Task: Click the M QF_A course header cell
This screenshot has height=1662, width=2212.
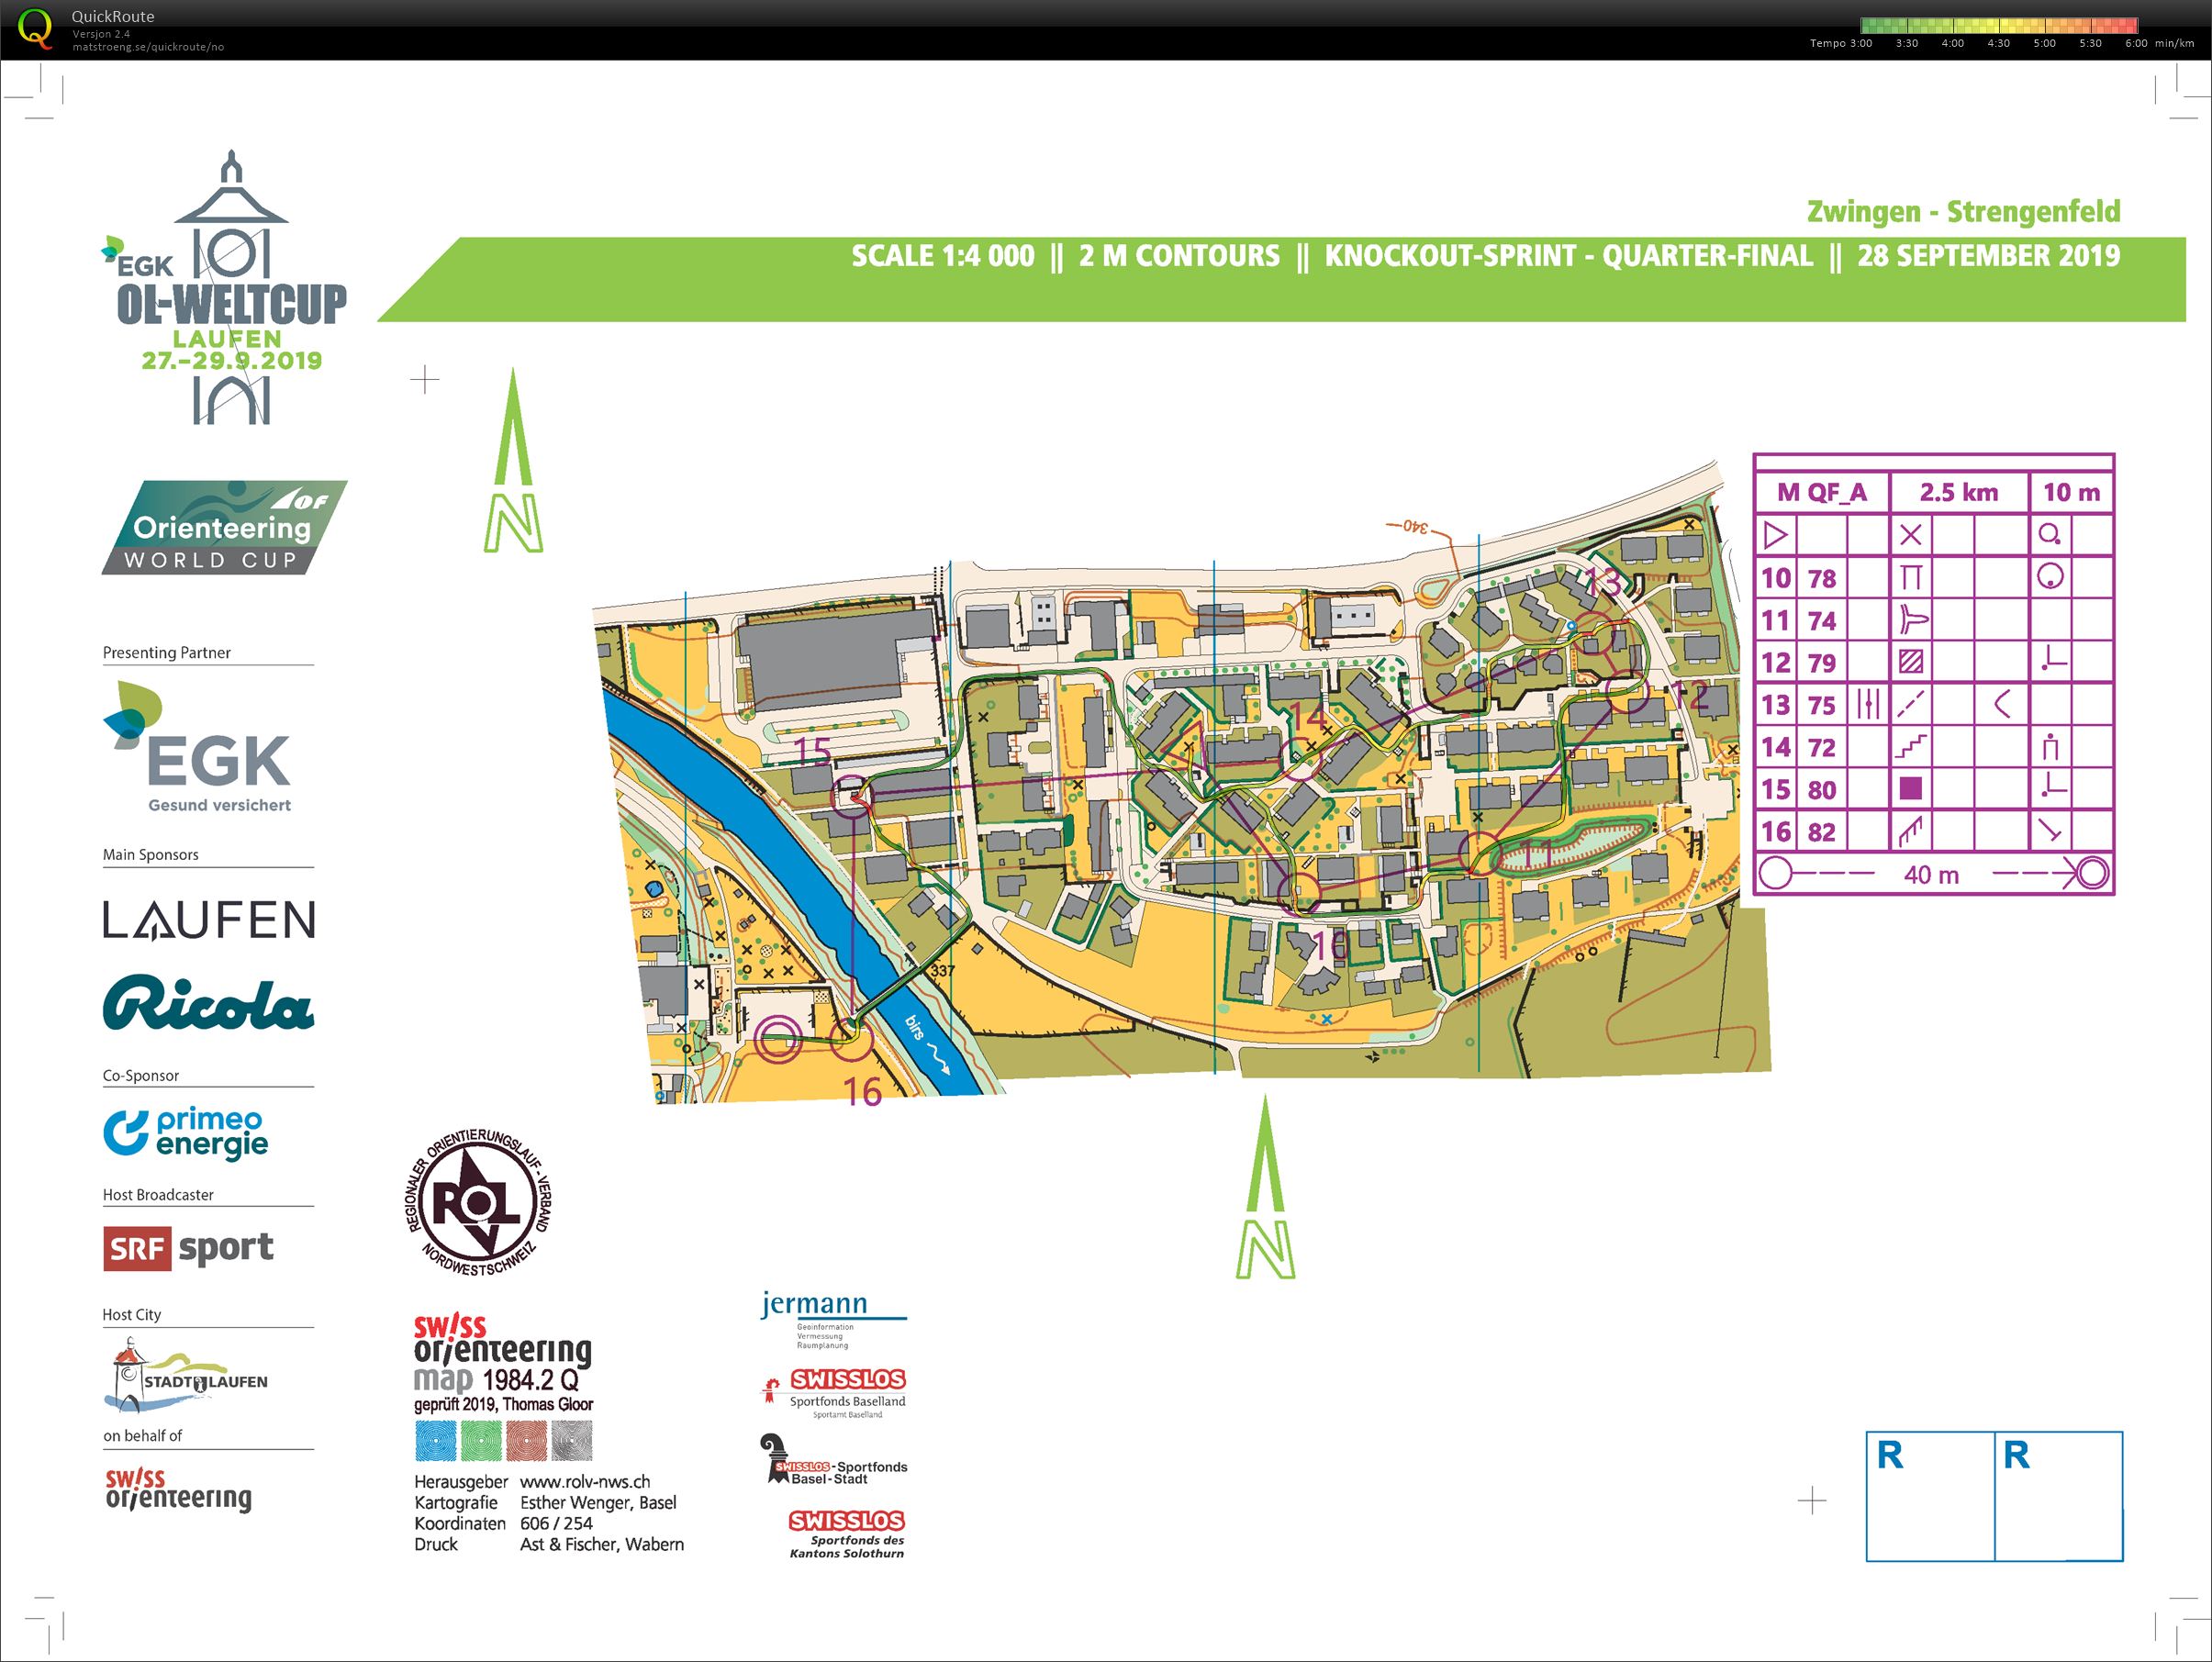Action: point(1822,492)
